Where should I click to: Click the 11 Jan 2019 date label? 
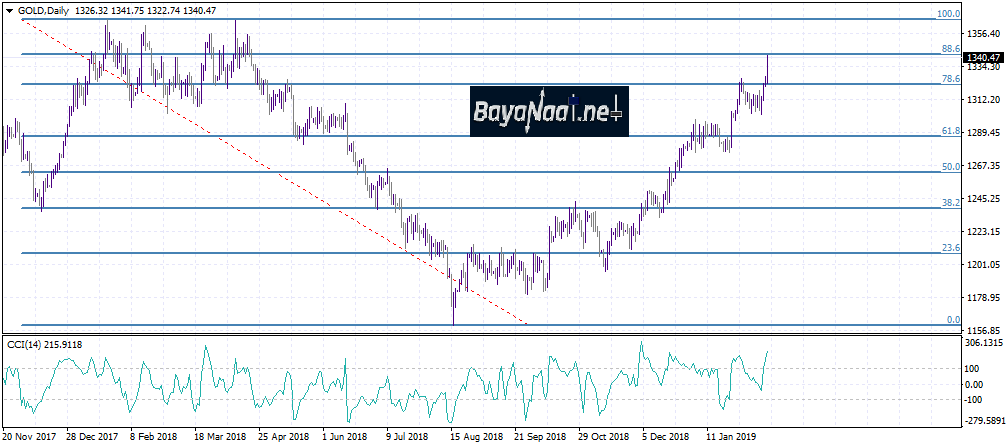(730, 436)
